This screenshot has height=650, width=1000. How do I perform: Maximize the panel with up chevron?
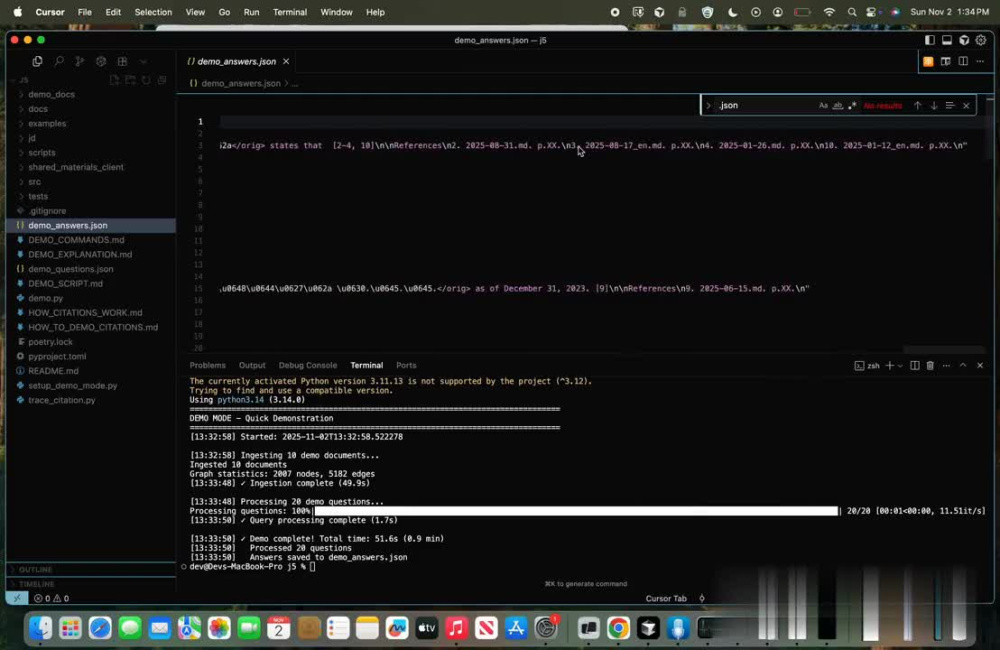[x=963, y=366]
